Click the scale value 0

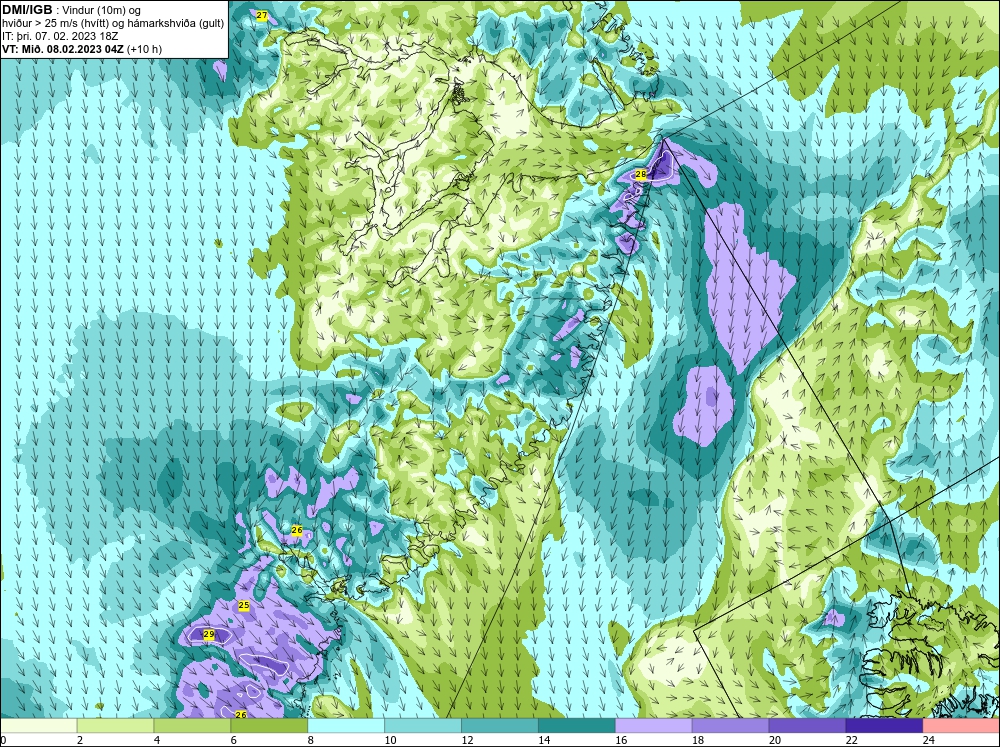pyautogui.click(x=3, y=740)
